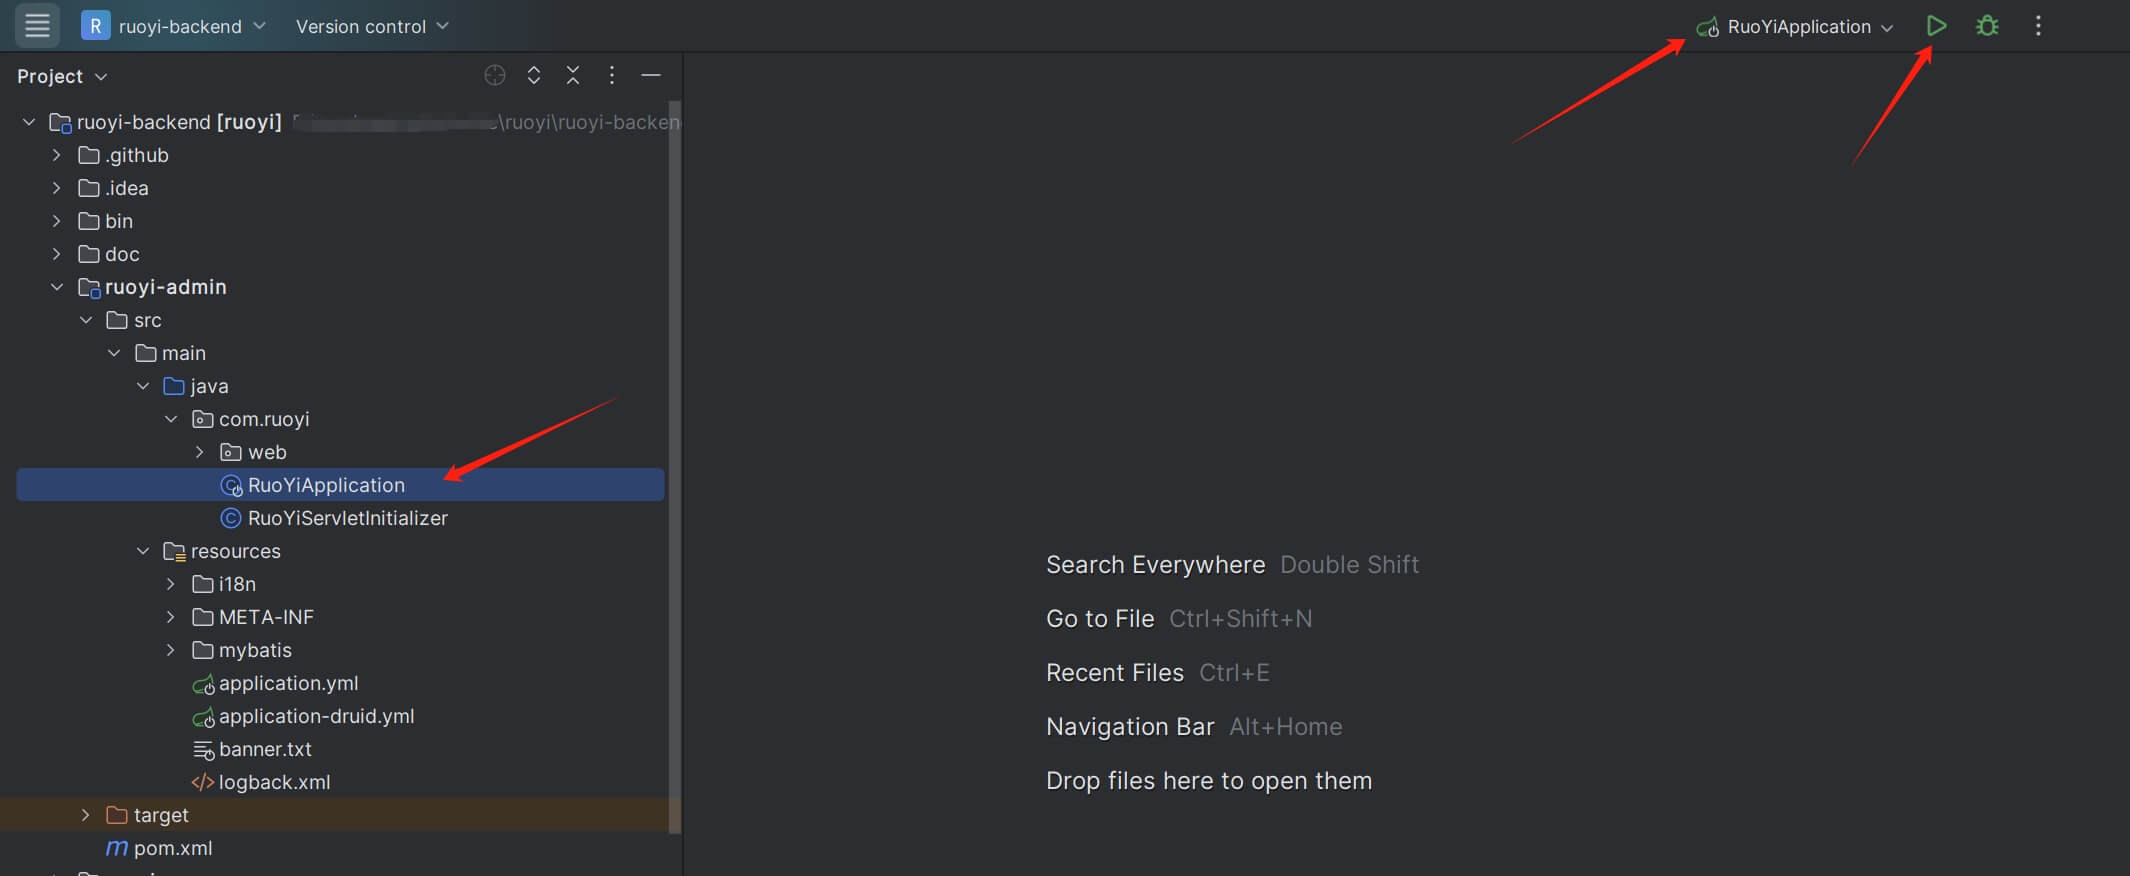Screen dimensions: 2130x876
Task: Collapse the main folder
Action: 114,353
